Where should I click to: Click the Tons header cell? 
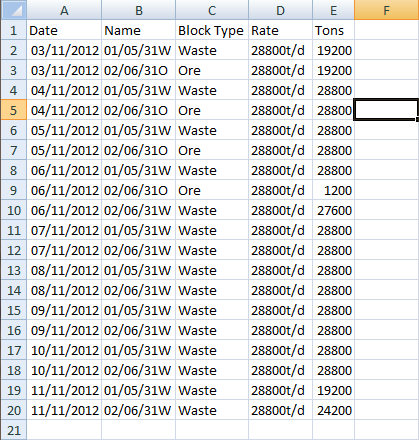tap(333, 30)
